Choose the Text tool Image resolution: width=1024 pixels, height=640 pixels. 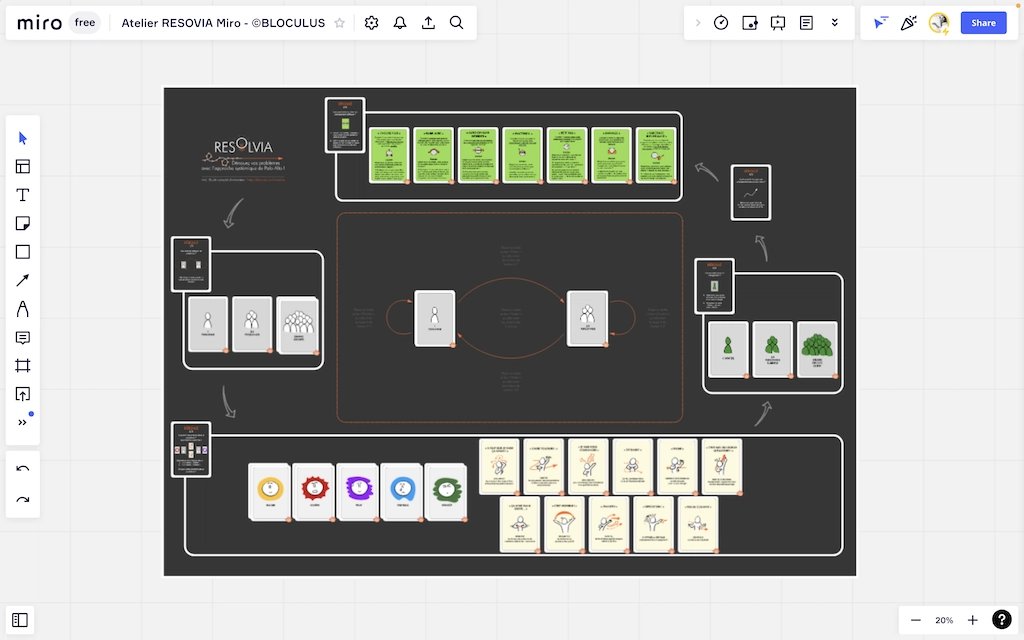pos(23,195)
